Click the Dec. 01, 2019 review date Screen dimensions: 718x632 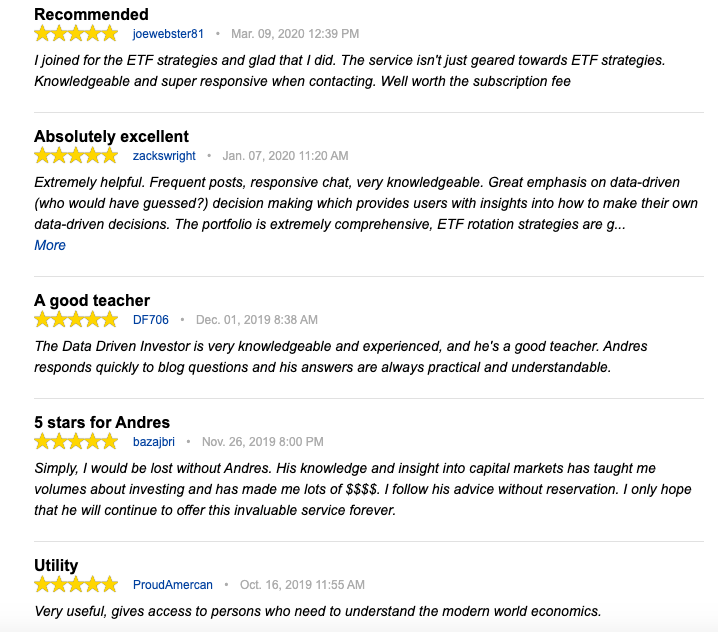[257, 320]
